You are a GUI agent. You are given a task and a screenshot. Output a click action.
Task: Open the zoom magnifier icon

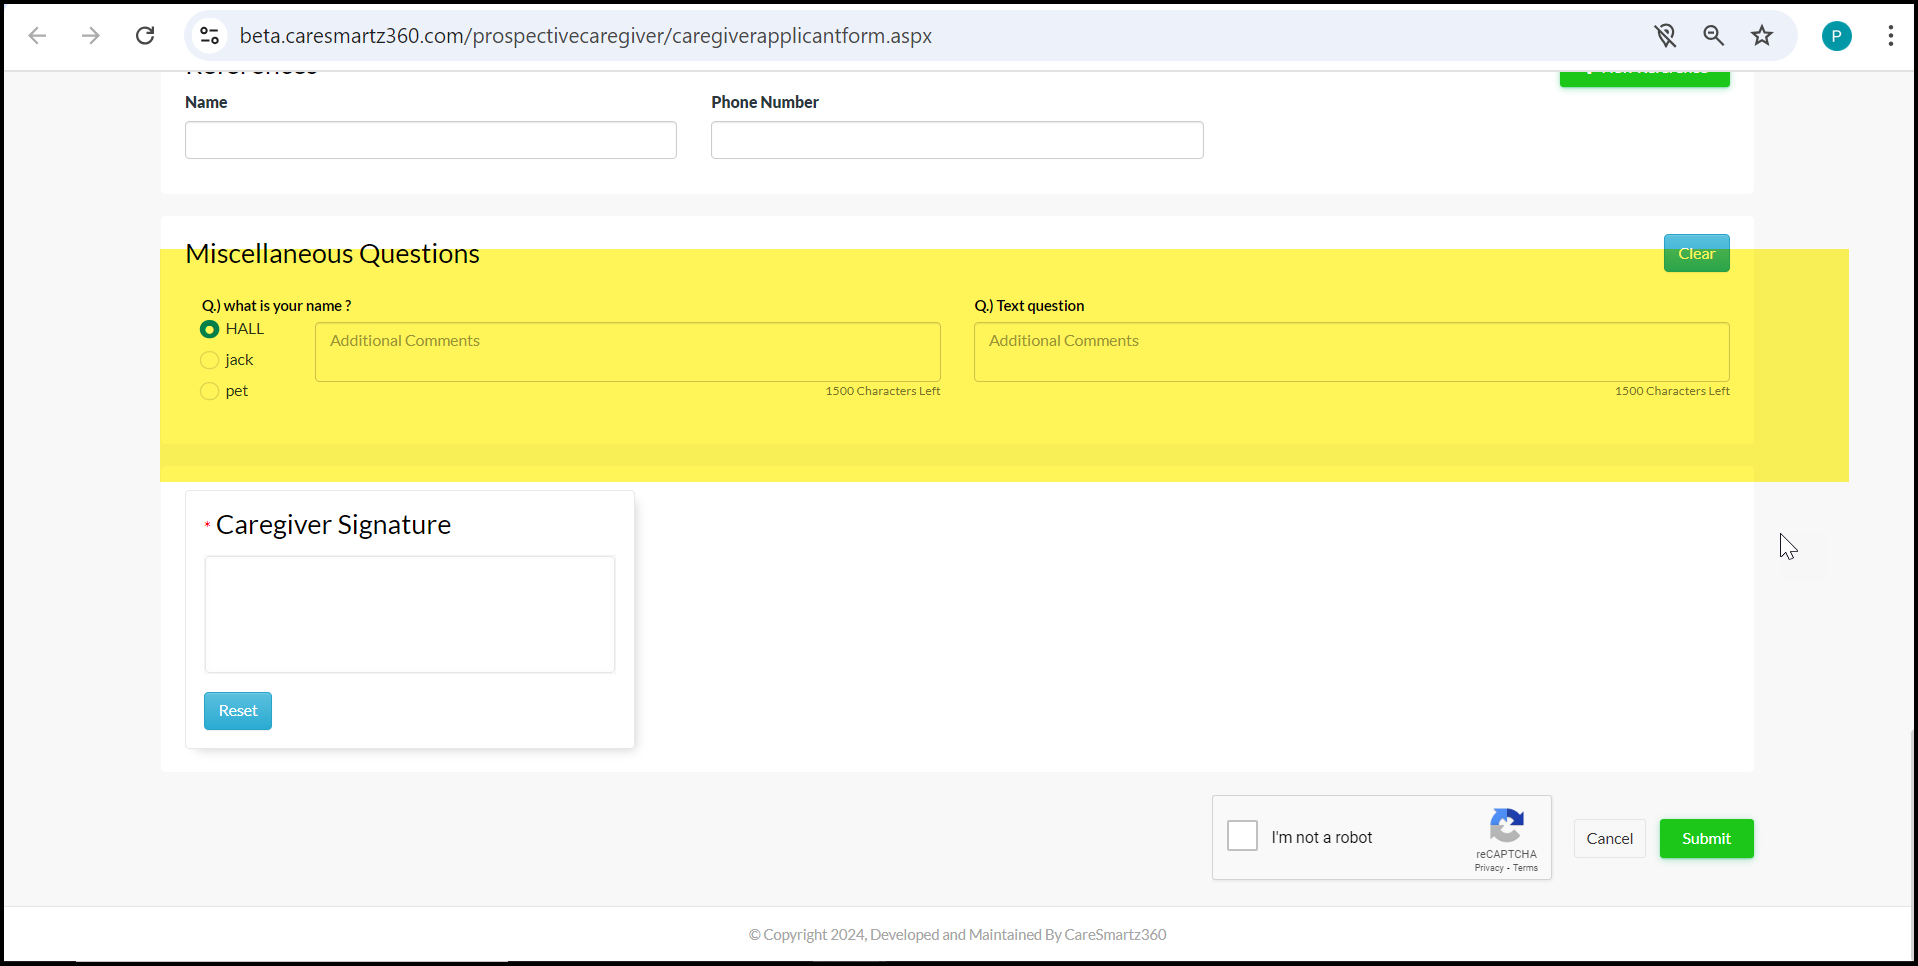(1713, 36)
